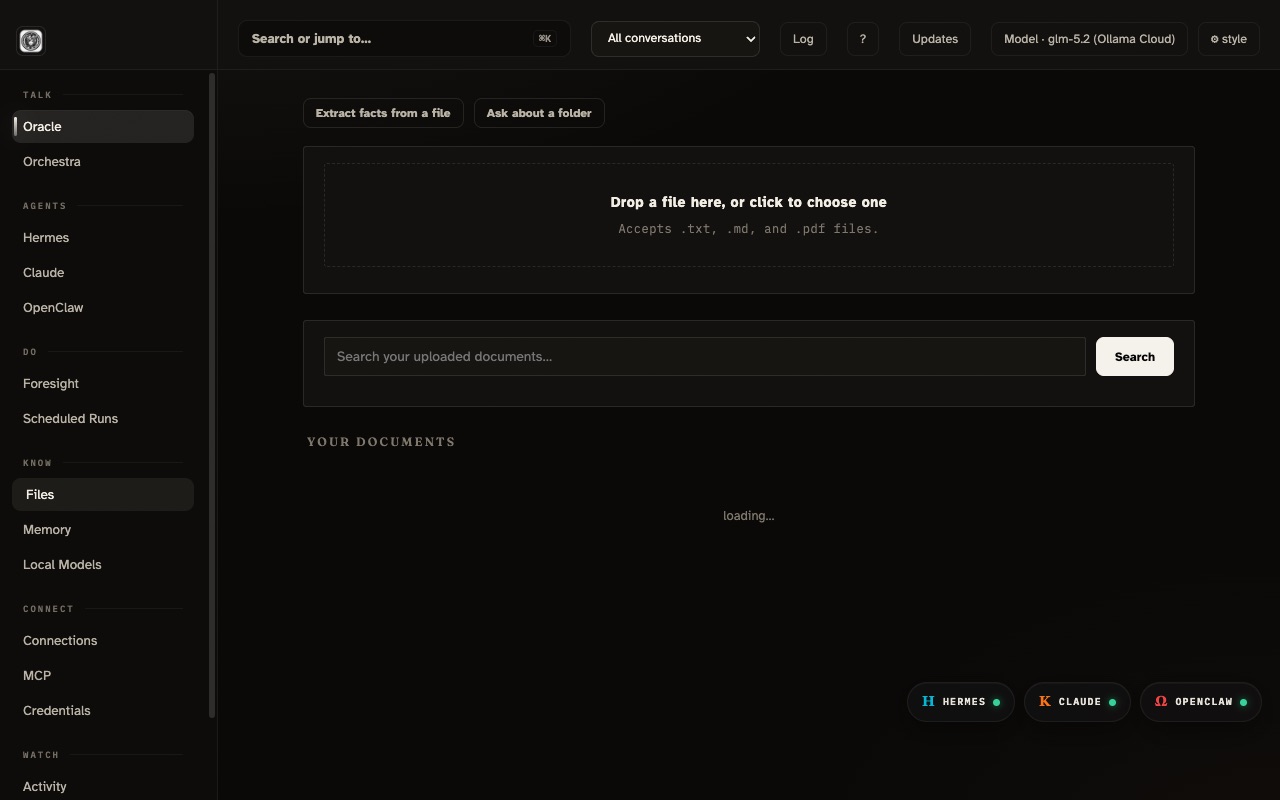
Task: Open the All conversations dropdown
Action: point(675,39)
